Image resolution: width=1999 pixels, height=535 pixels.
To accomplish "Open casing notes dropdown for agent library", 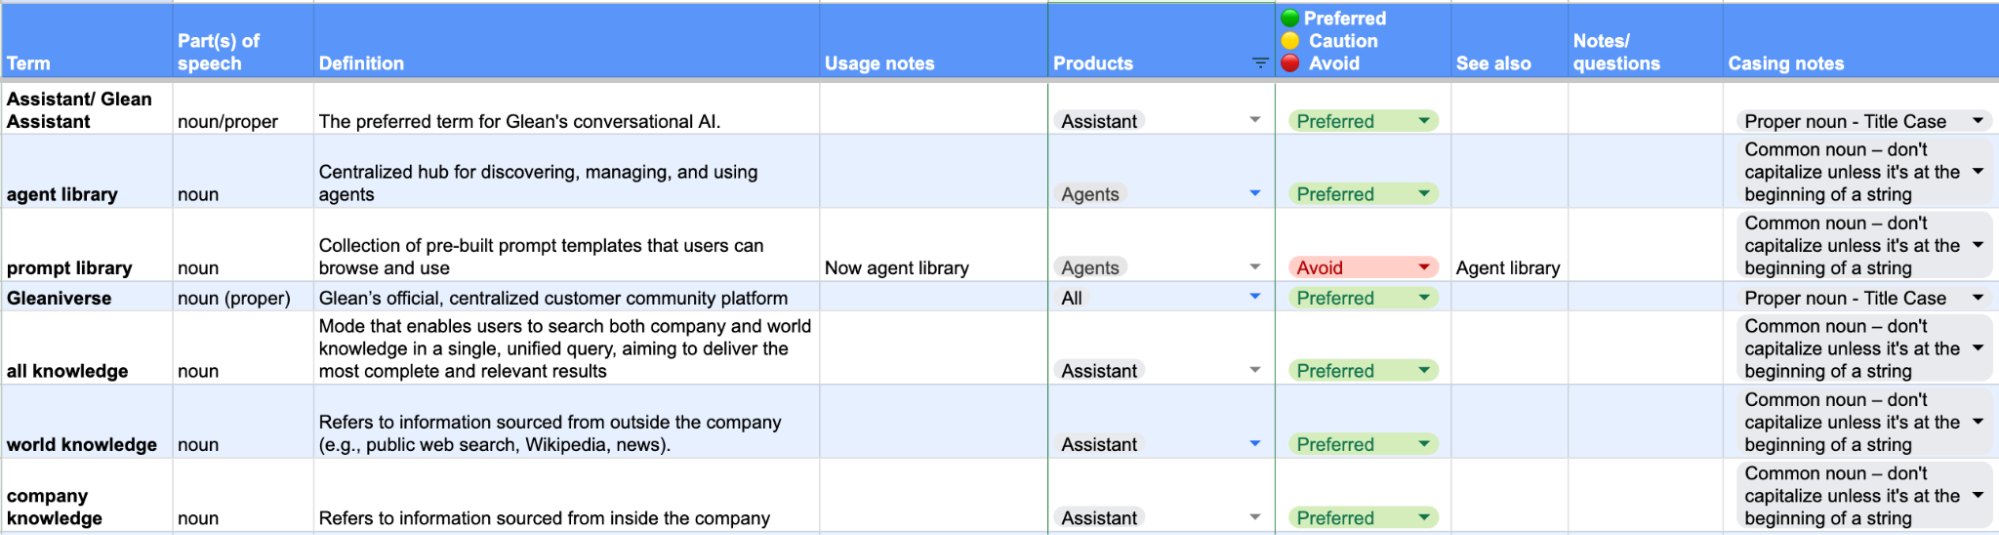I will (x=1864, y=172).
